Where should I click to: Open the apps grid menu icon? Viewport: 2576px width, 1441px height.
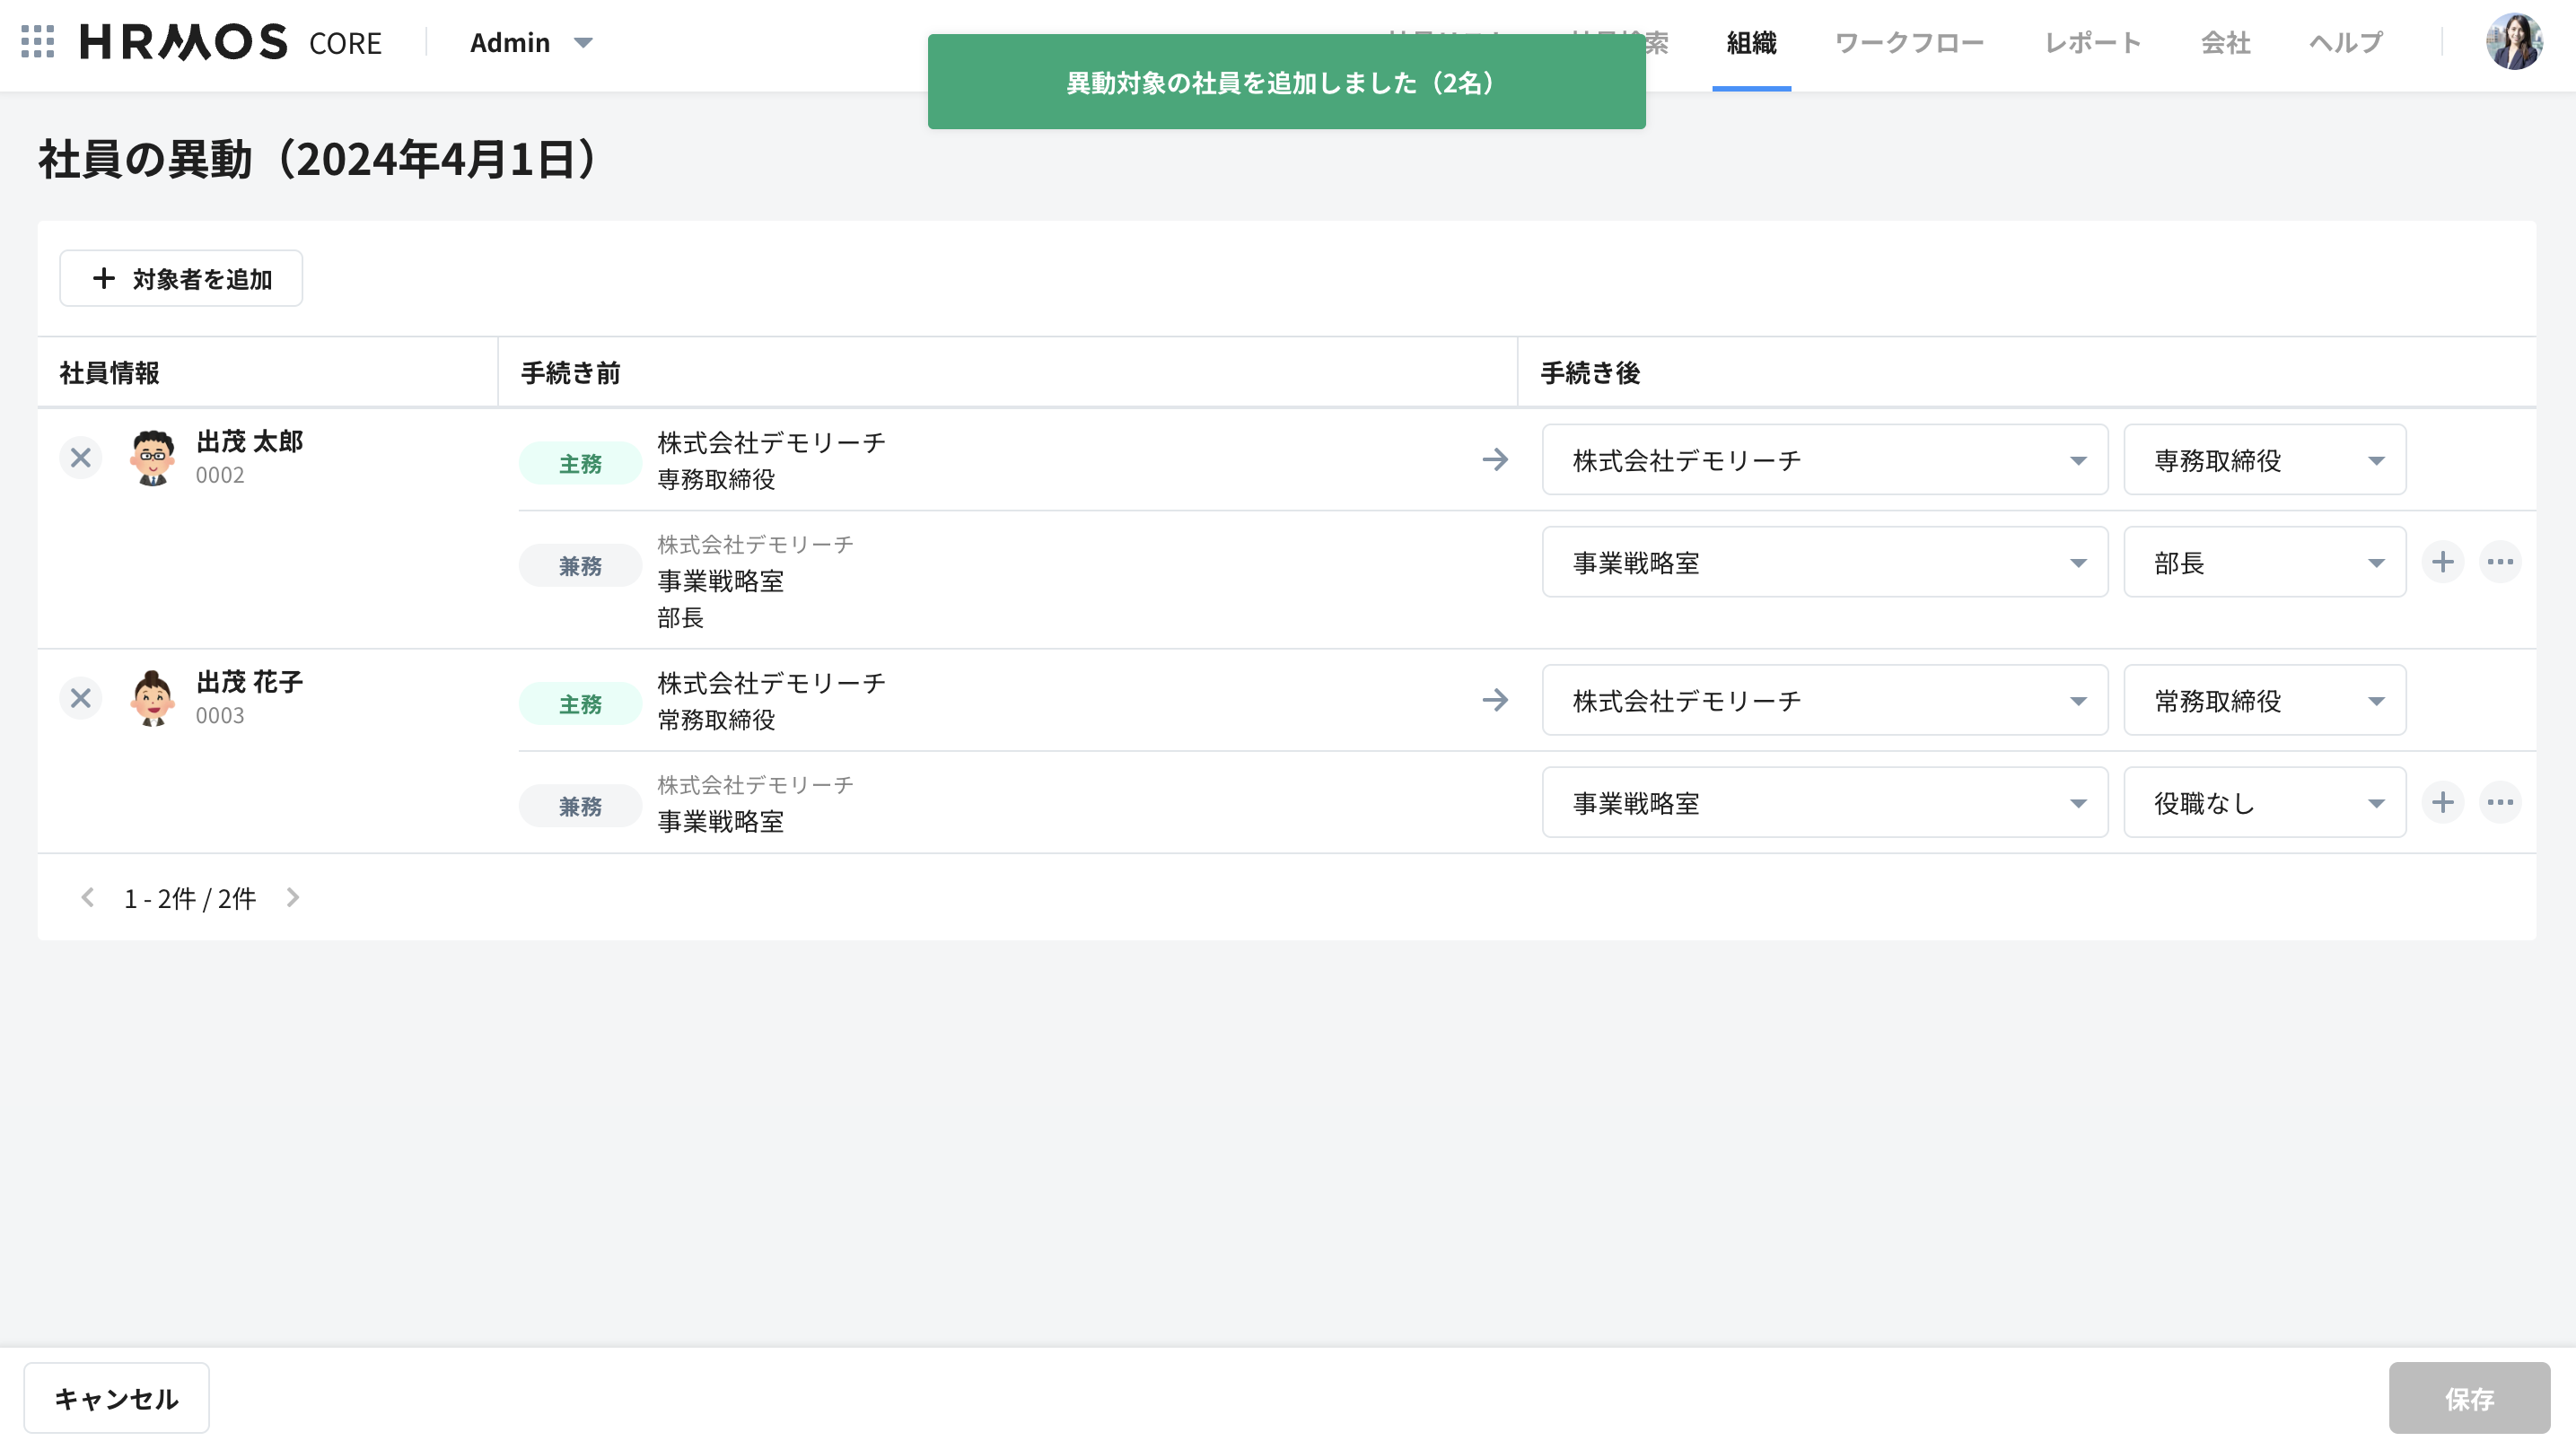[37, 42]
